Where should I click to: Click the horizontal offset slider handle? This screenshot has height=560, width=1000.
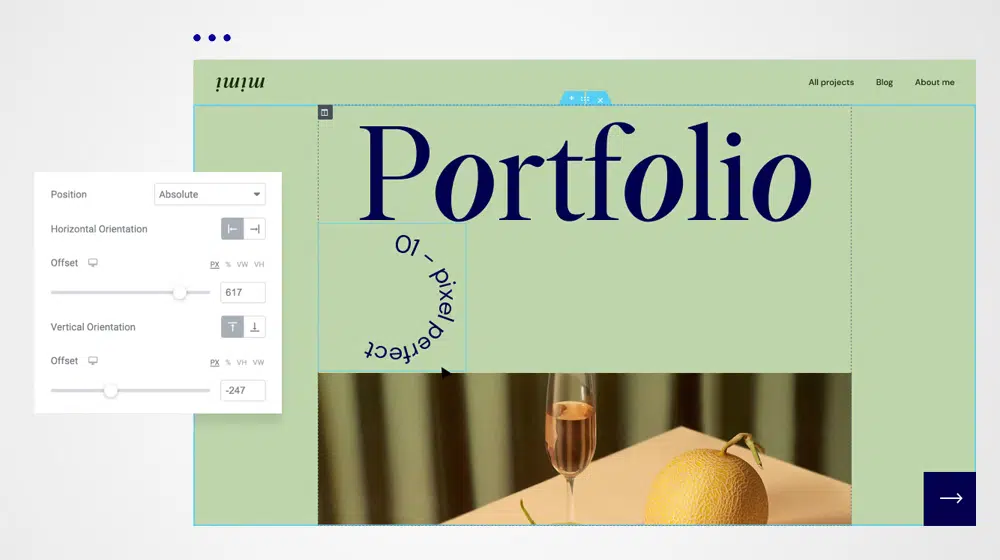(x=180, y=293)
